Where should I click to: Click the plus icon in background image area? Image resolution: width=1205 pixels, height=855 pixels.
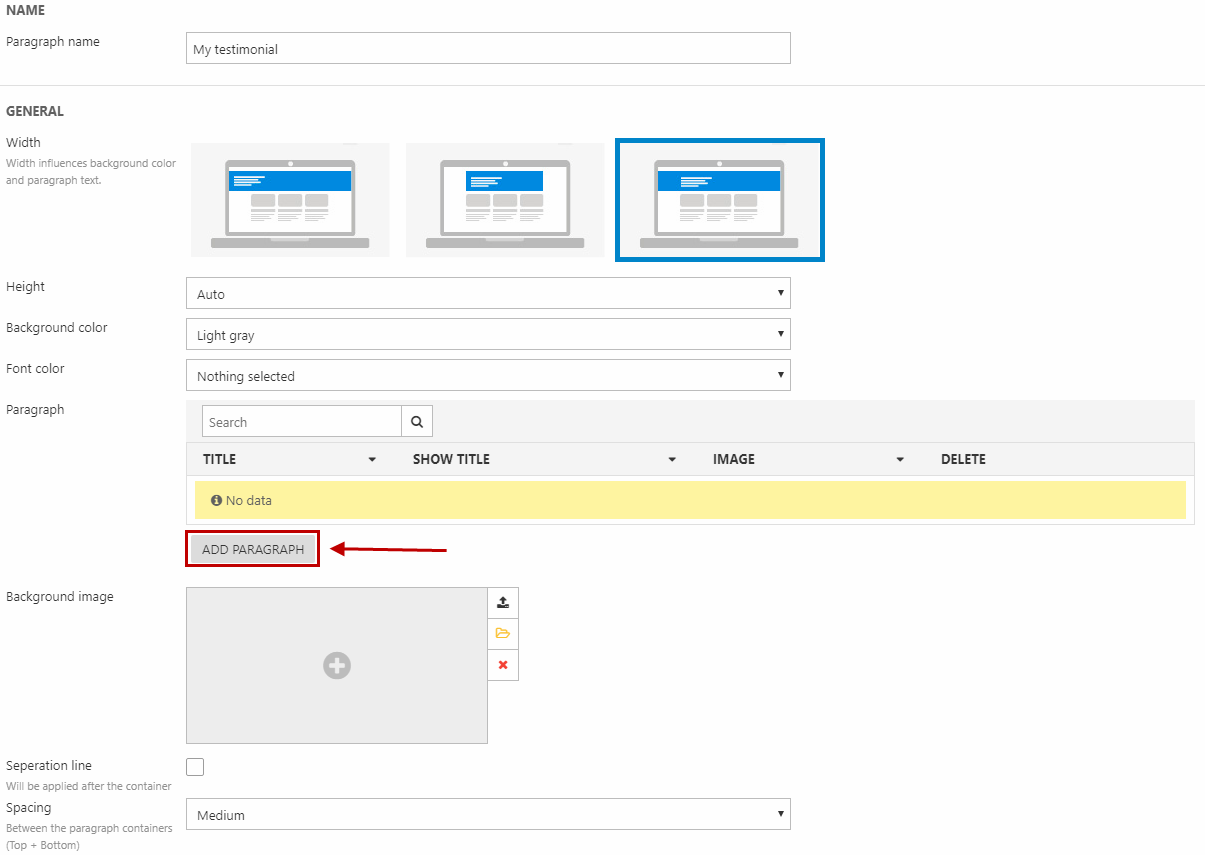click(x=337, y=665)
